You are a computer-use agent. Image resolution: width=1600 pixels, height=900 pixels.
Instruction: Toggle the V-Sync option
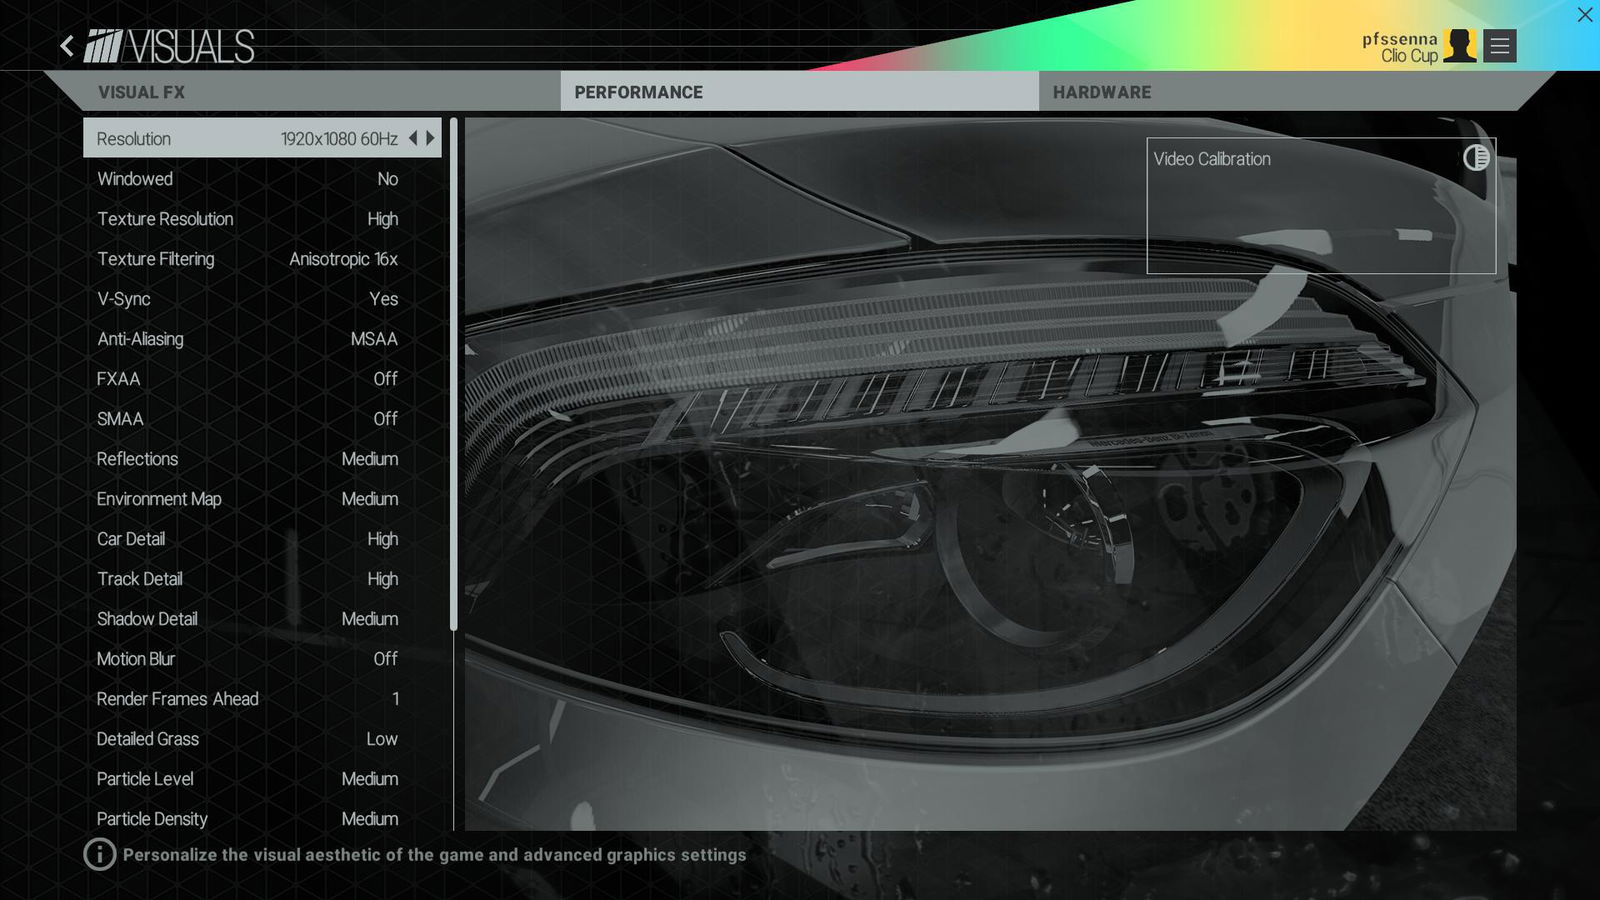(261, 299)
